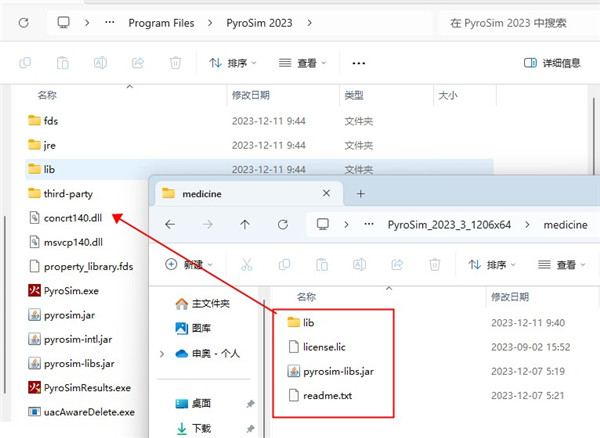Open Desktop (桌面) quick access item
The width and height of the screenshot is (600, 438).
pos(193,403)
